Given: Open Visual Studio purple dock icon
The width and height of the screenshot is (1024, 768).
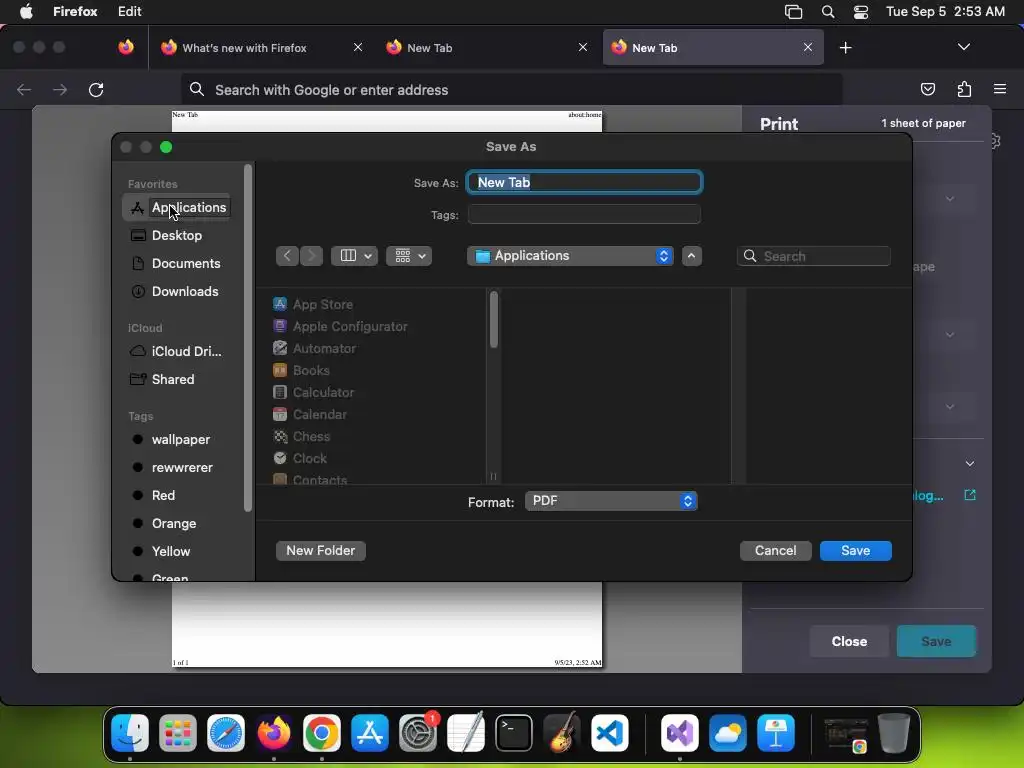Looking at the screenshot, I should click(x=679, y=733).
